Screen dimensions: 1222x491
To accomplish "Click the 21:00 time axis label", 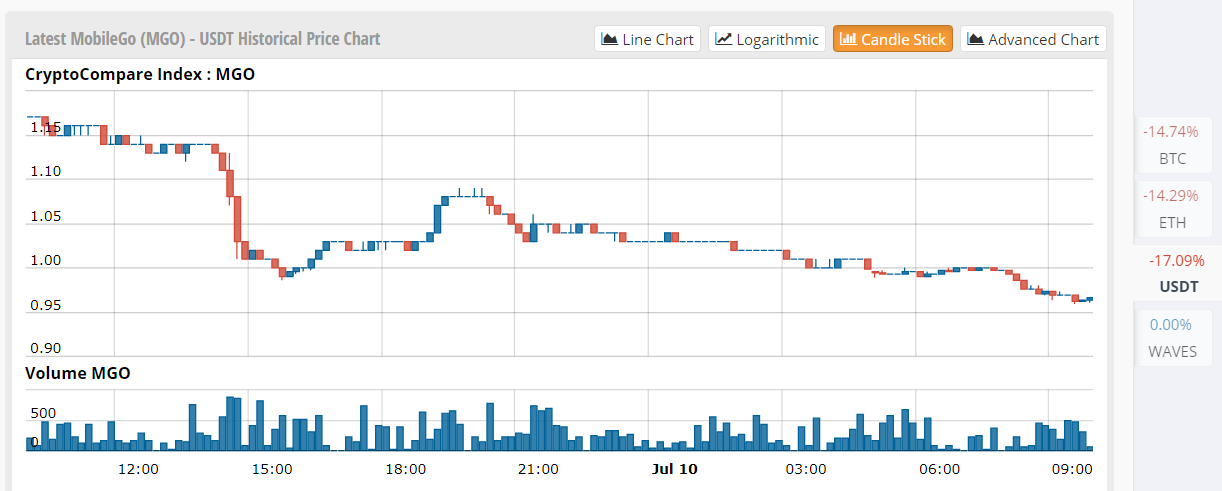I will 539,468.
